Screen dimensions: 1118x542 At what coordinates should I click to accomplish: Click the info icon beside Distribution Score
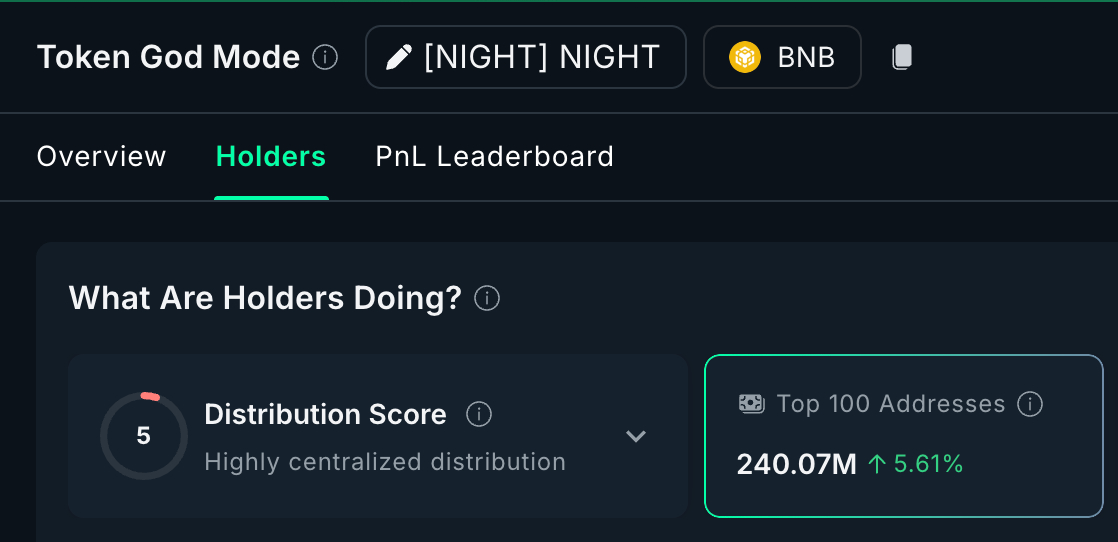479,414
